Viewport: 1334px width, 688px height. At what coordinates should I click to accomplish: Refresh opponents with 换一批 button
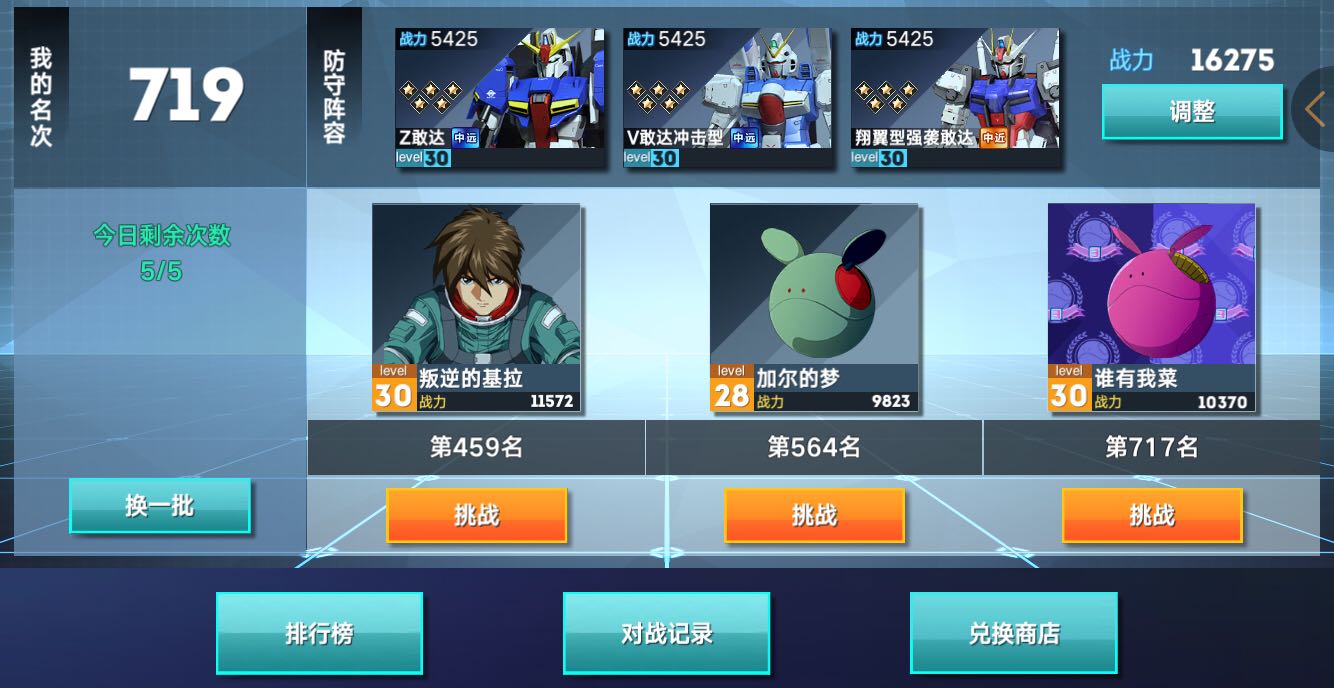160,506
